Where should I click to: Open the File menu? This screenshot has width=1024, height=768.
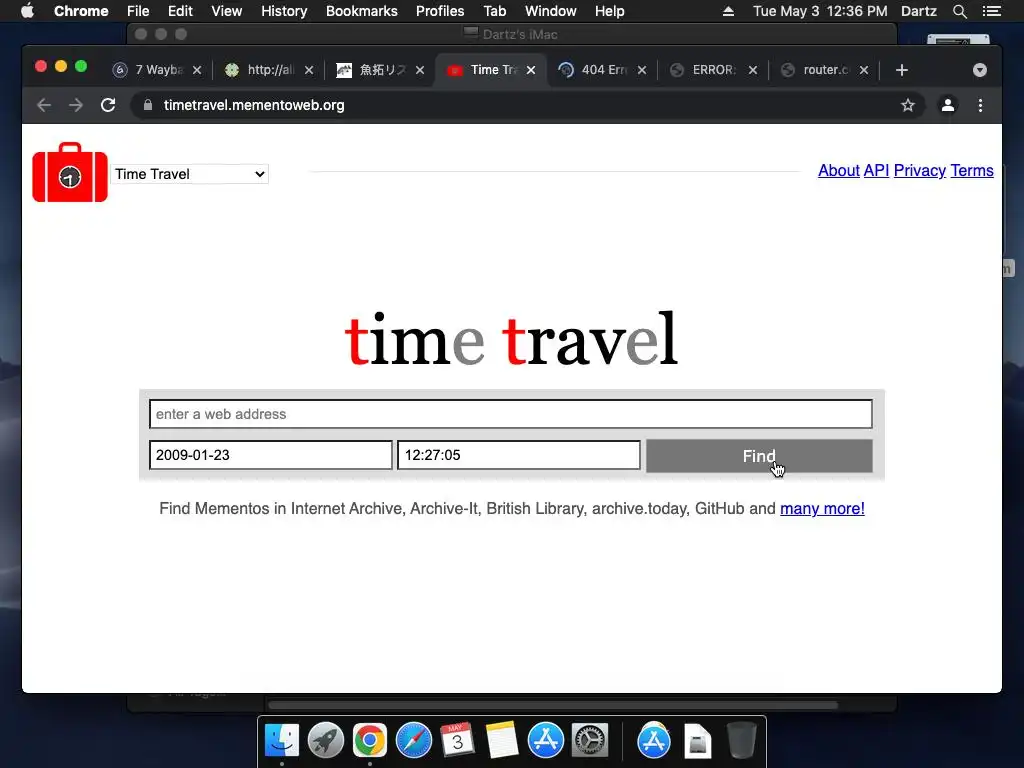[x=138, y=11]
